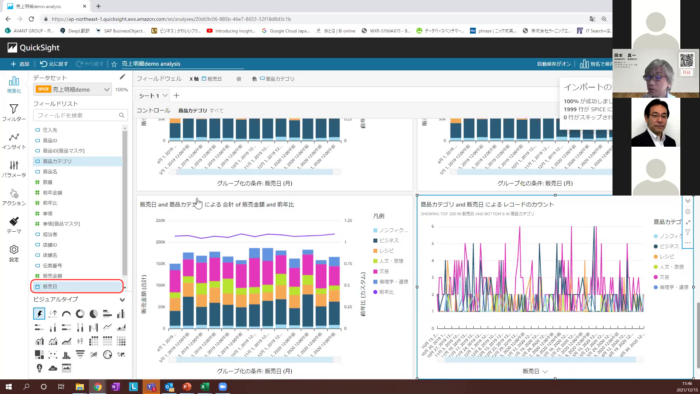The image size is (700, 394).
Task: Select the シート1 sheet tab
Action: coord(152,95)
